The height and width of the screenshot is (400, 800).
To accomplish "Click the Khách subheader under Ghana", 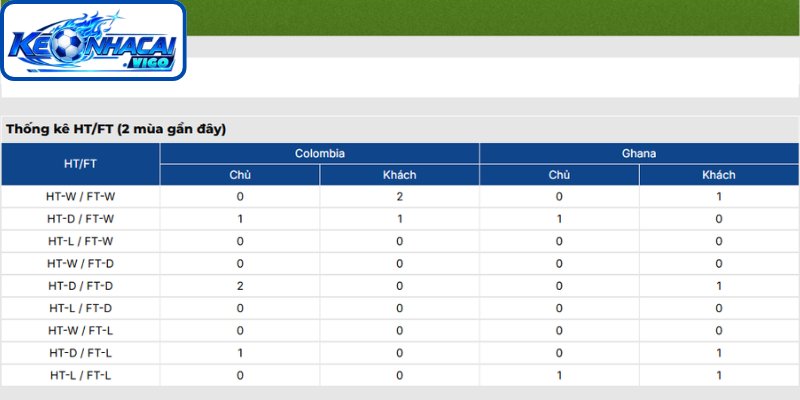I will click(x=719, y=175).
